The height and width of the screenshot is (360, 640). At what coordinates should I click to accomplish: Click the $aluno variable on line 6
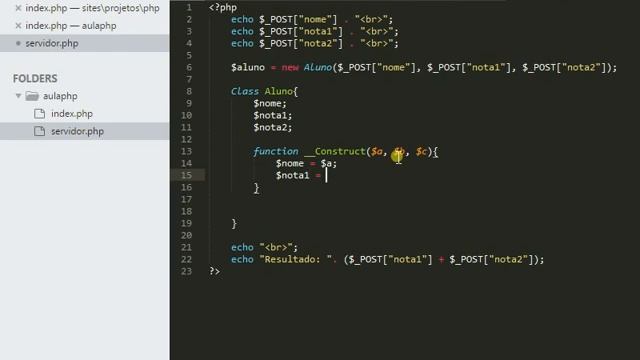point(248,67)
